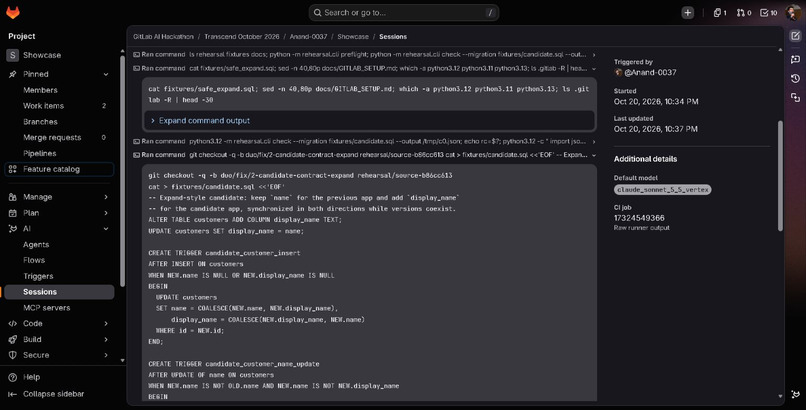Click the Build rocket icon
The height and width of the screenshot is (410, 806).
[x=12, y=339]
